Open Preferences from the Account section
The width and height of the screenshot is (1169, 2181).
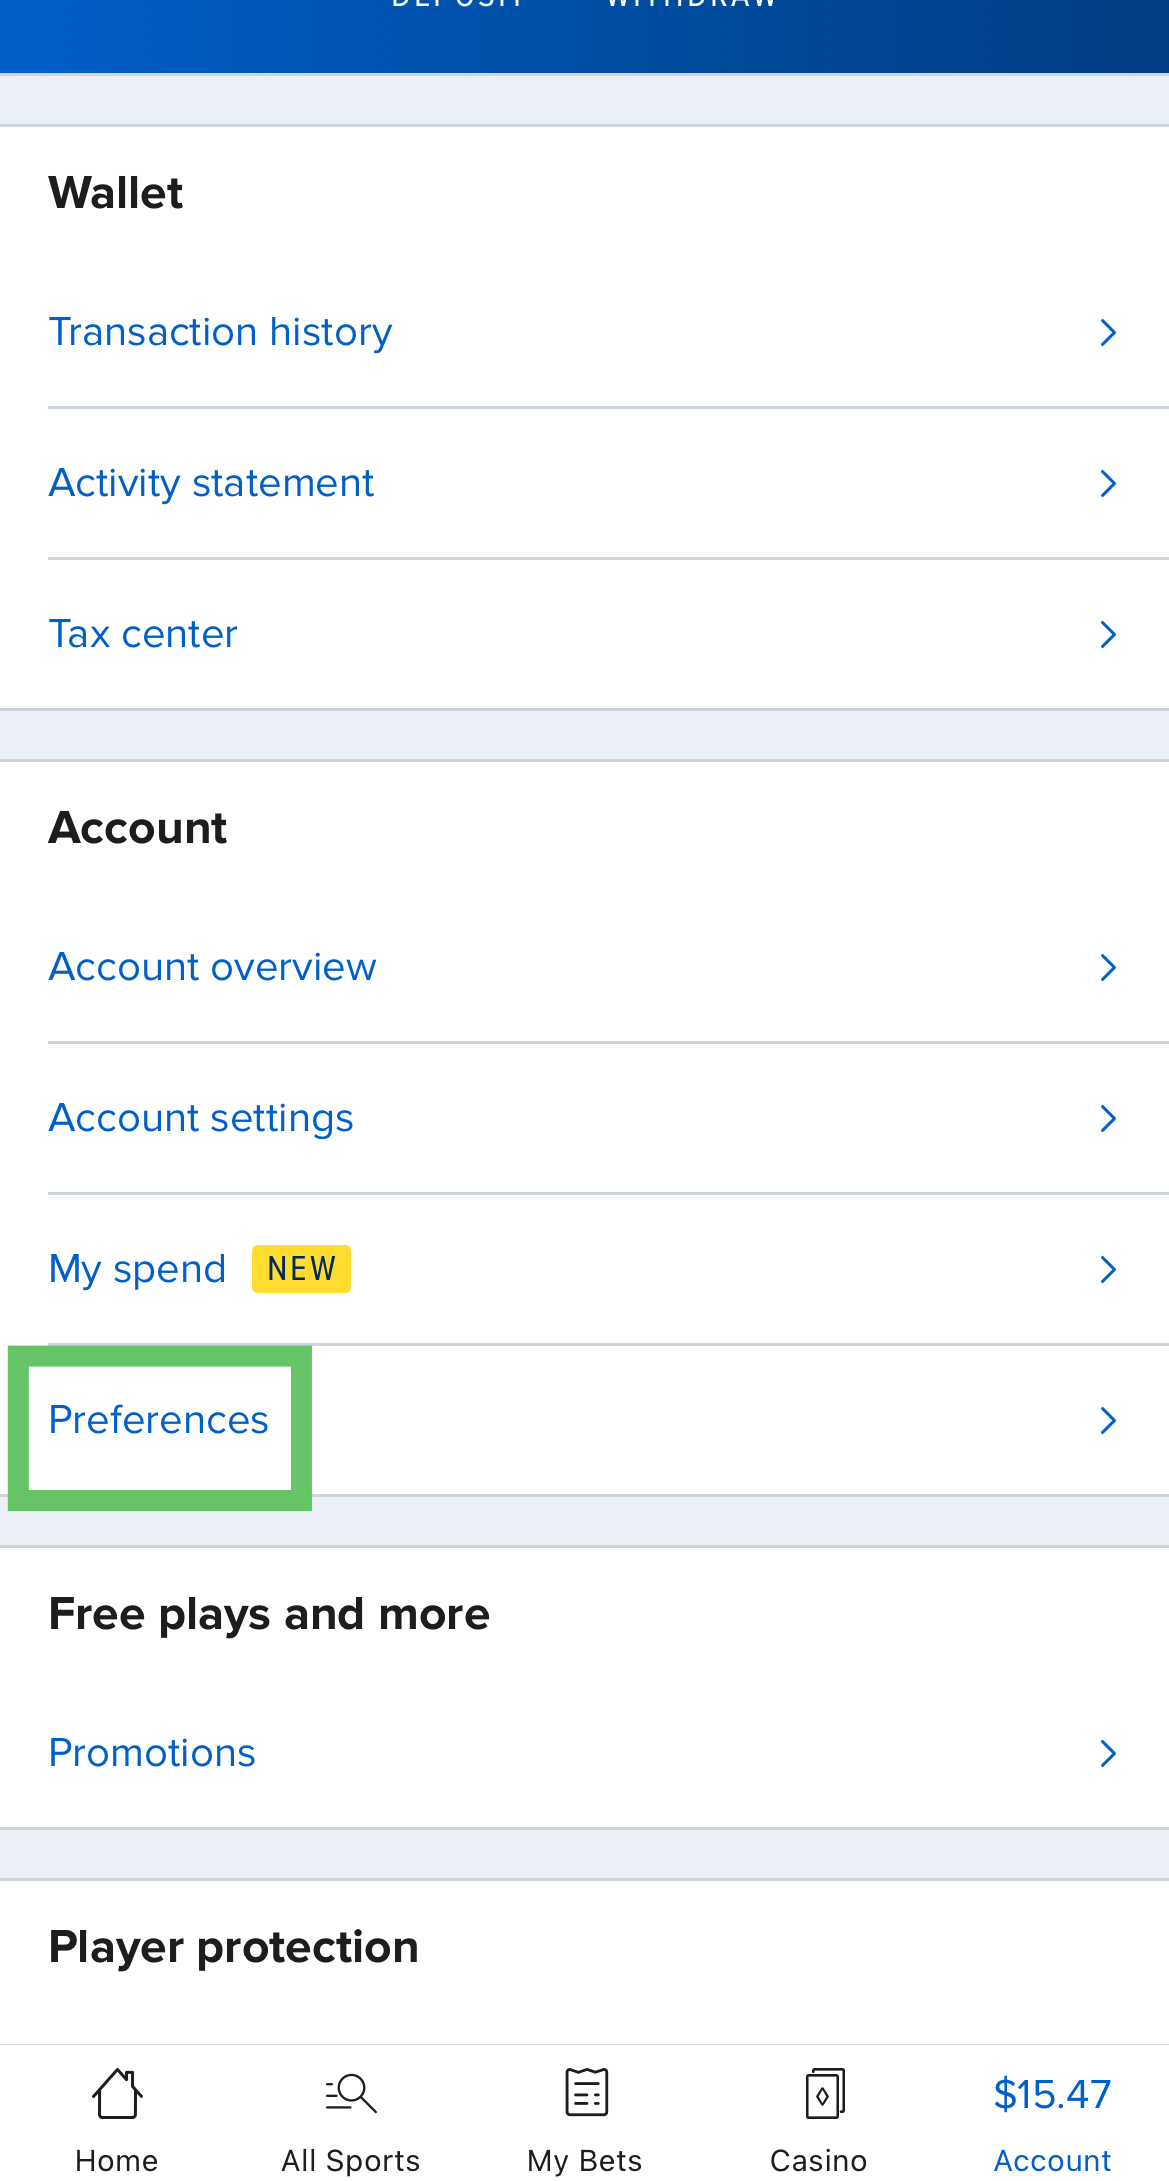158,1419
